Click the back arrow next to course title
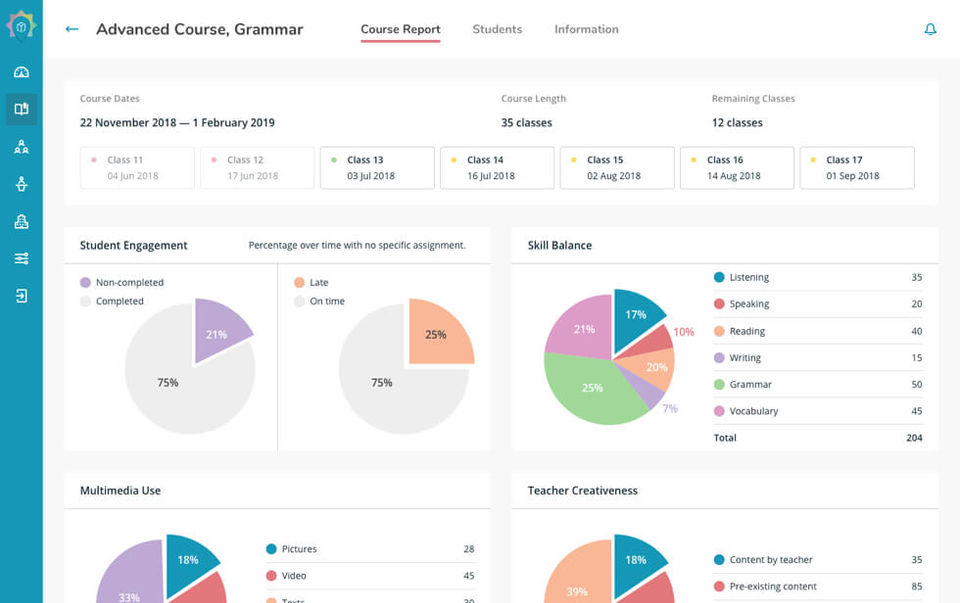960x603 pixels. pyautogui.click(x=72, y=29)
